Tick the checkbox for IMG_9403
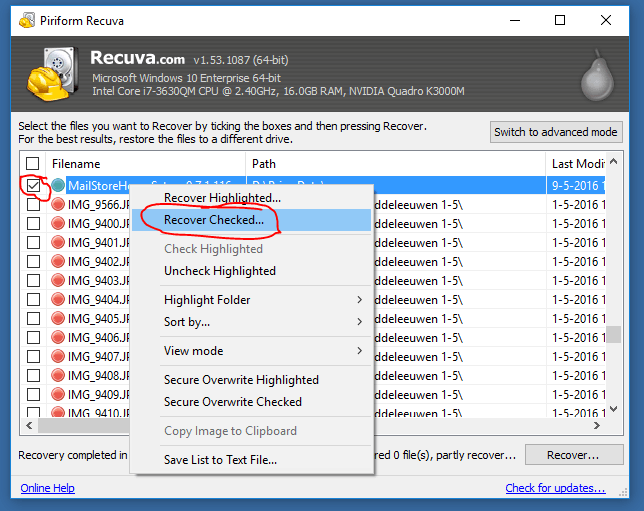The width and height of the screenshot is (644, 511). [x=33, y=280]
